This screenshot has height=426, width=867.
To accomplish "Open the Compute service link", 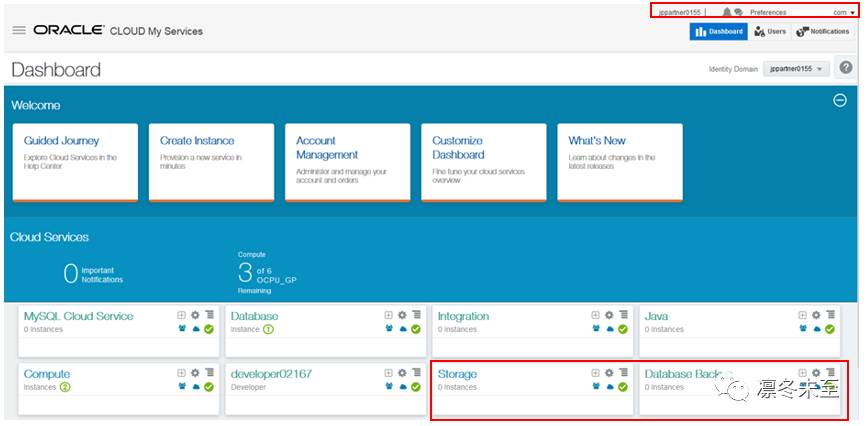I will pyautogui.click(x=47, y=375).
